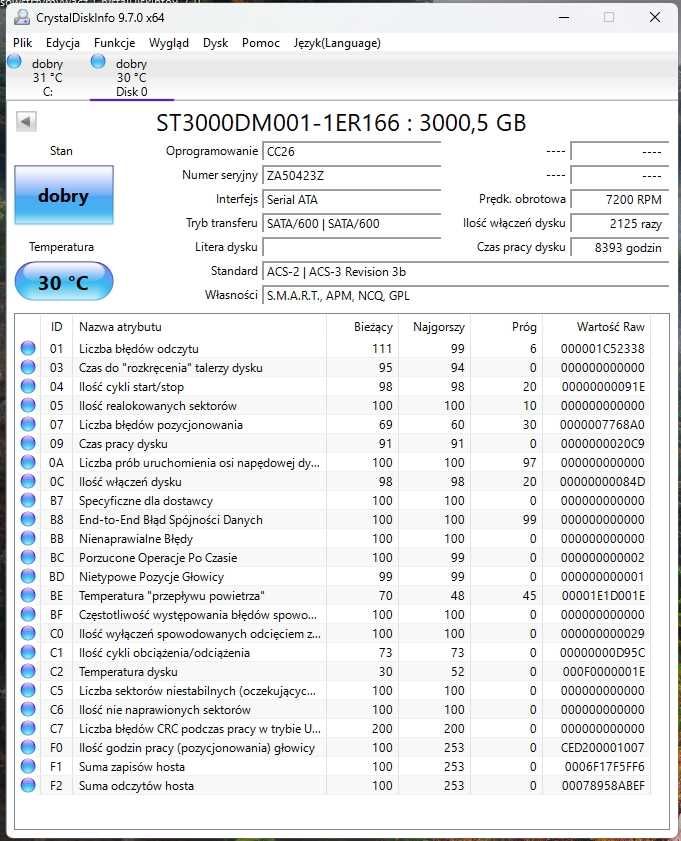The image size is (681, 841).
Task: Click the status orb for attribute C2
Action: click(28, 672)
